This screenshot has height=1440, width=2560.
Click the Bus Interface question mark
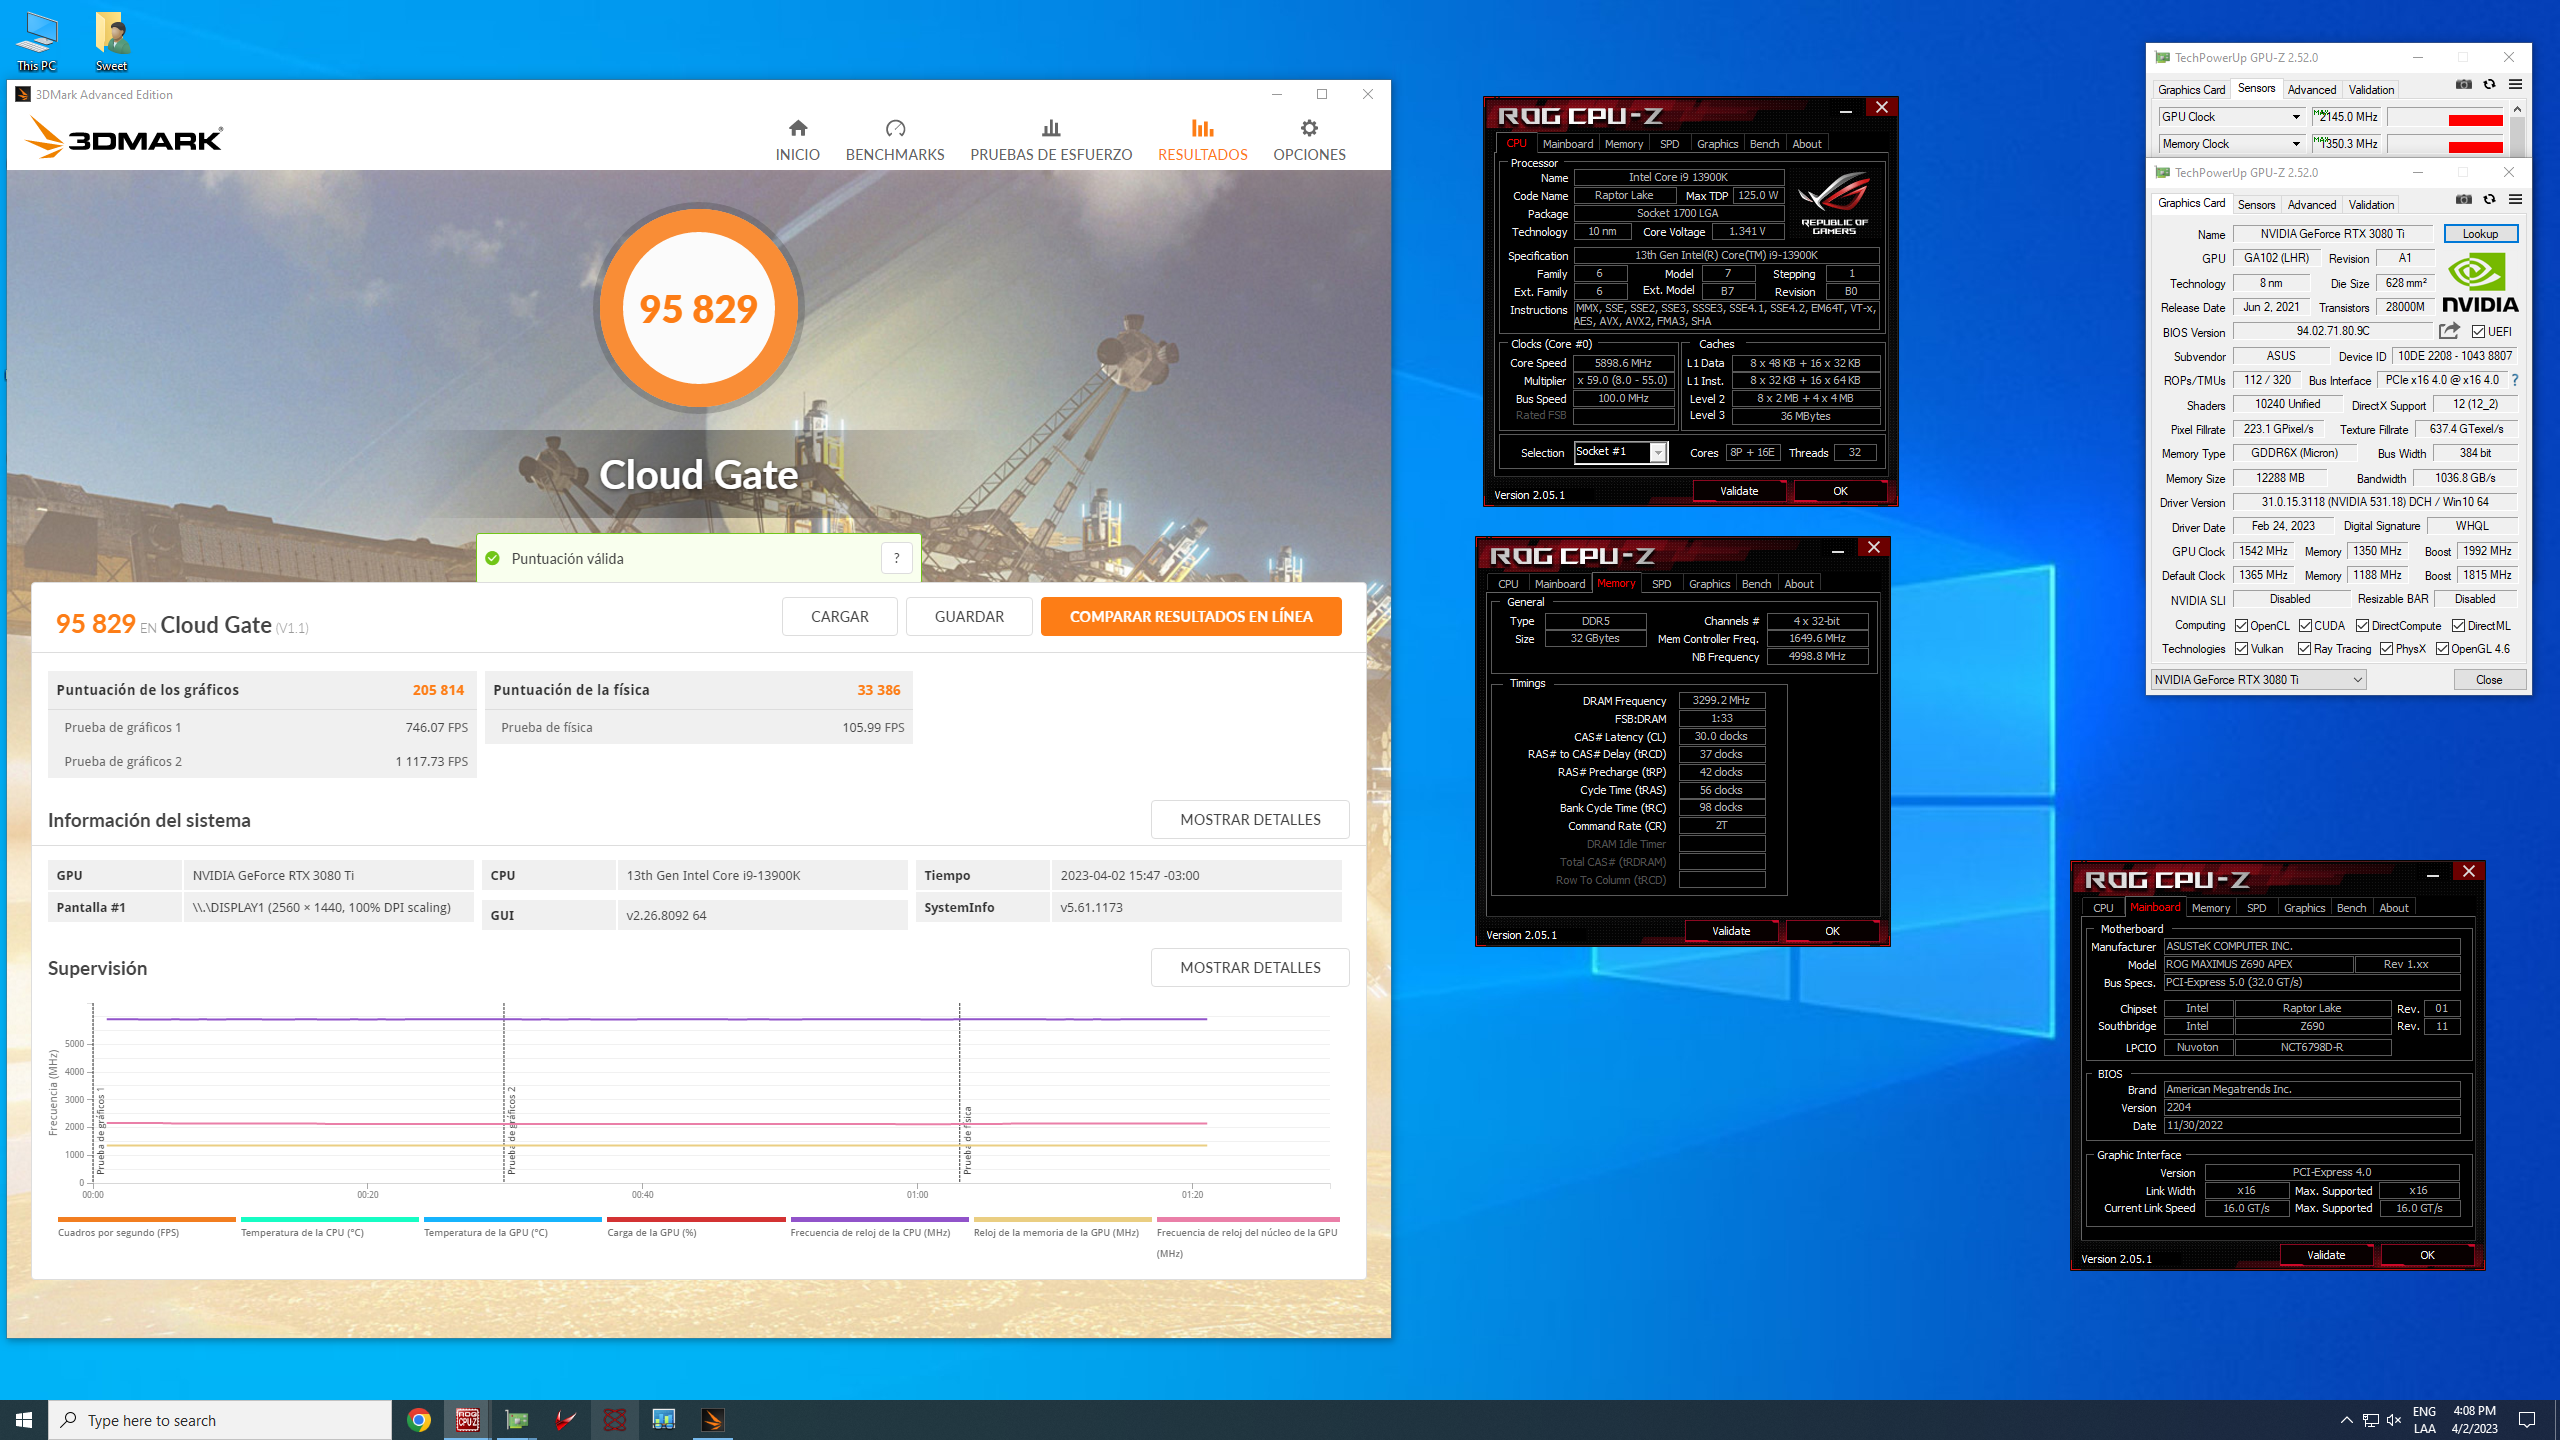[x=2515, y=380]
